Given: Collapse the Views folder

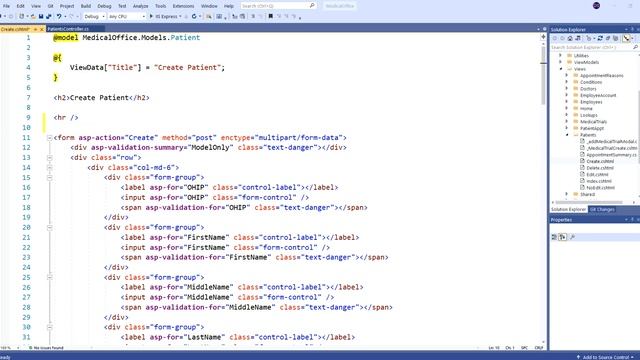Looking at the screenshot, I should [560, 69].
